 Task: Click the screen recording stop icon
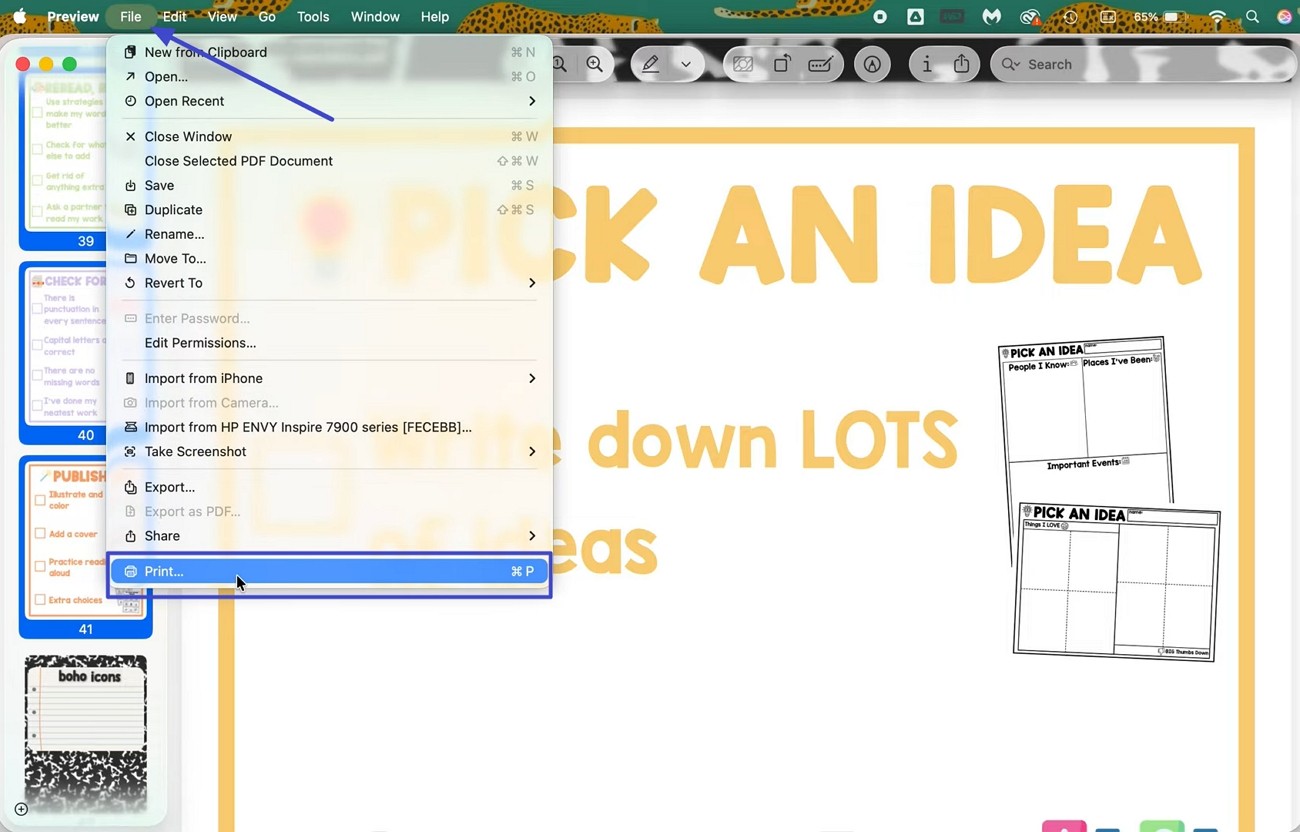click(x=880, y=17)
